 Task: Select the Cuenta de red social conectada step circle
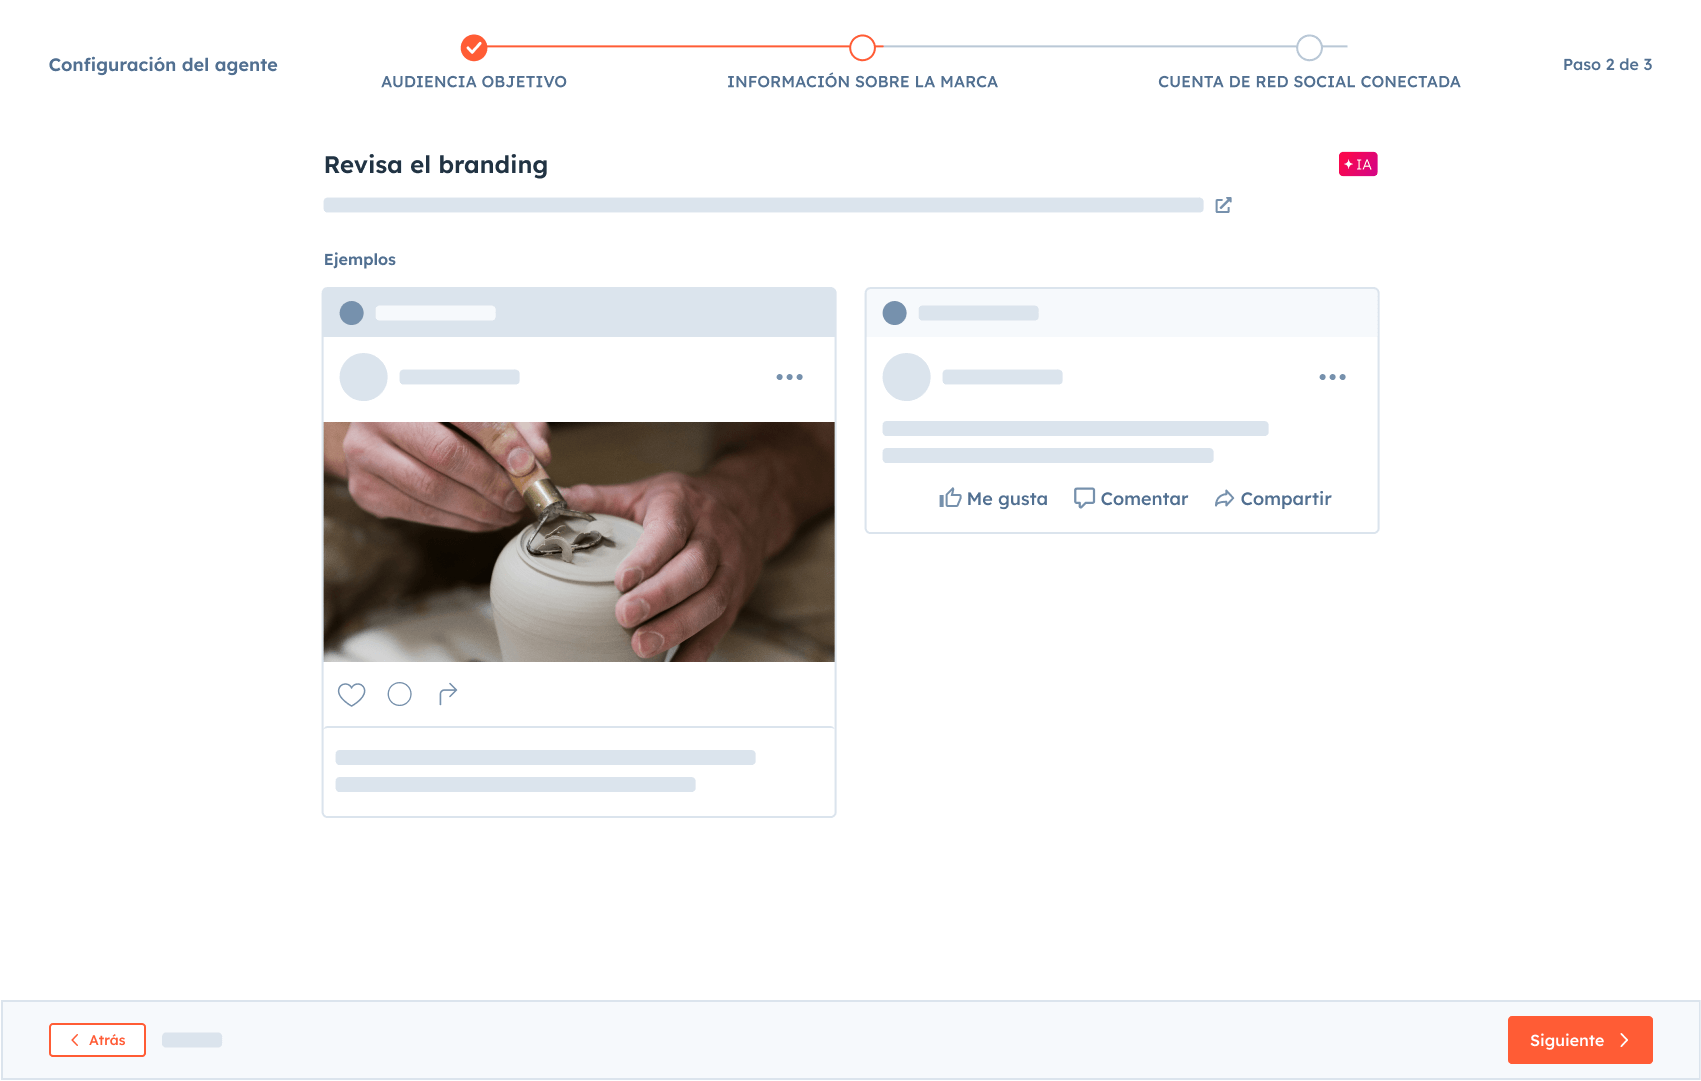pos(1309,47)
